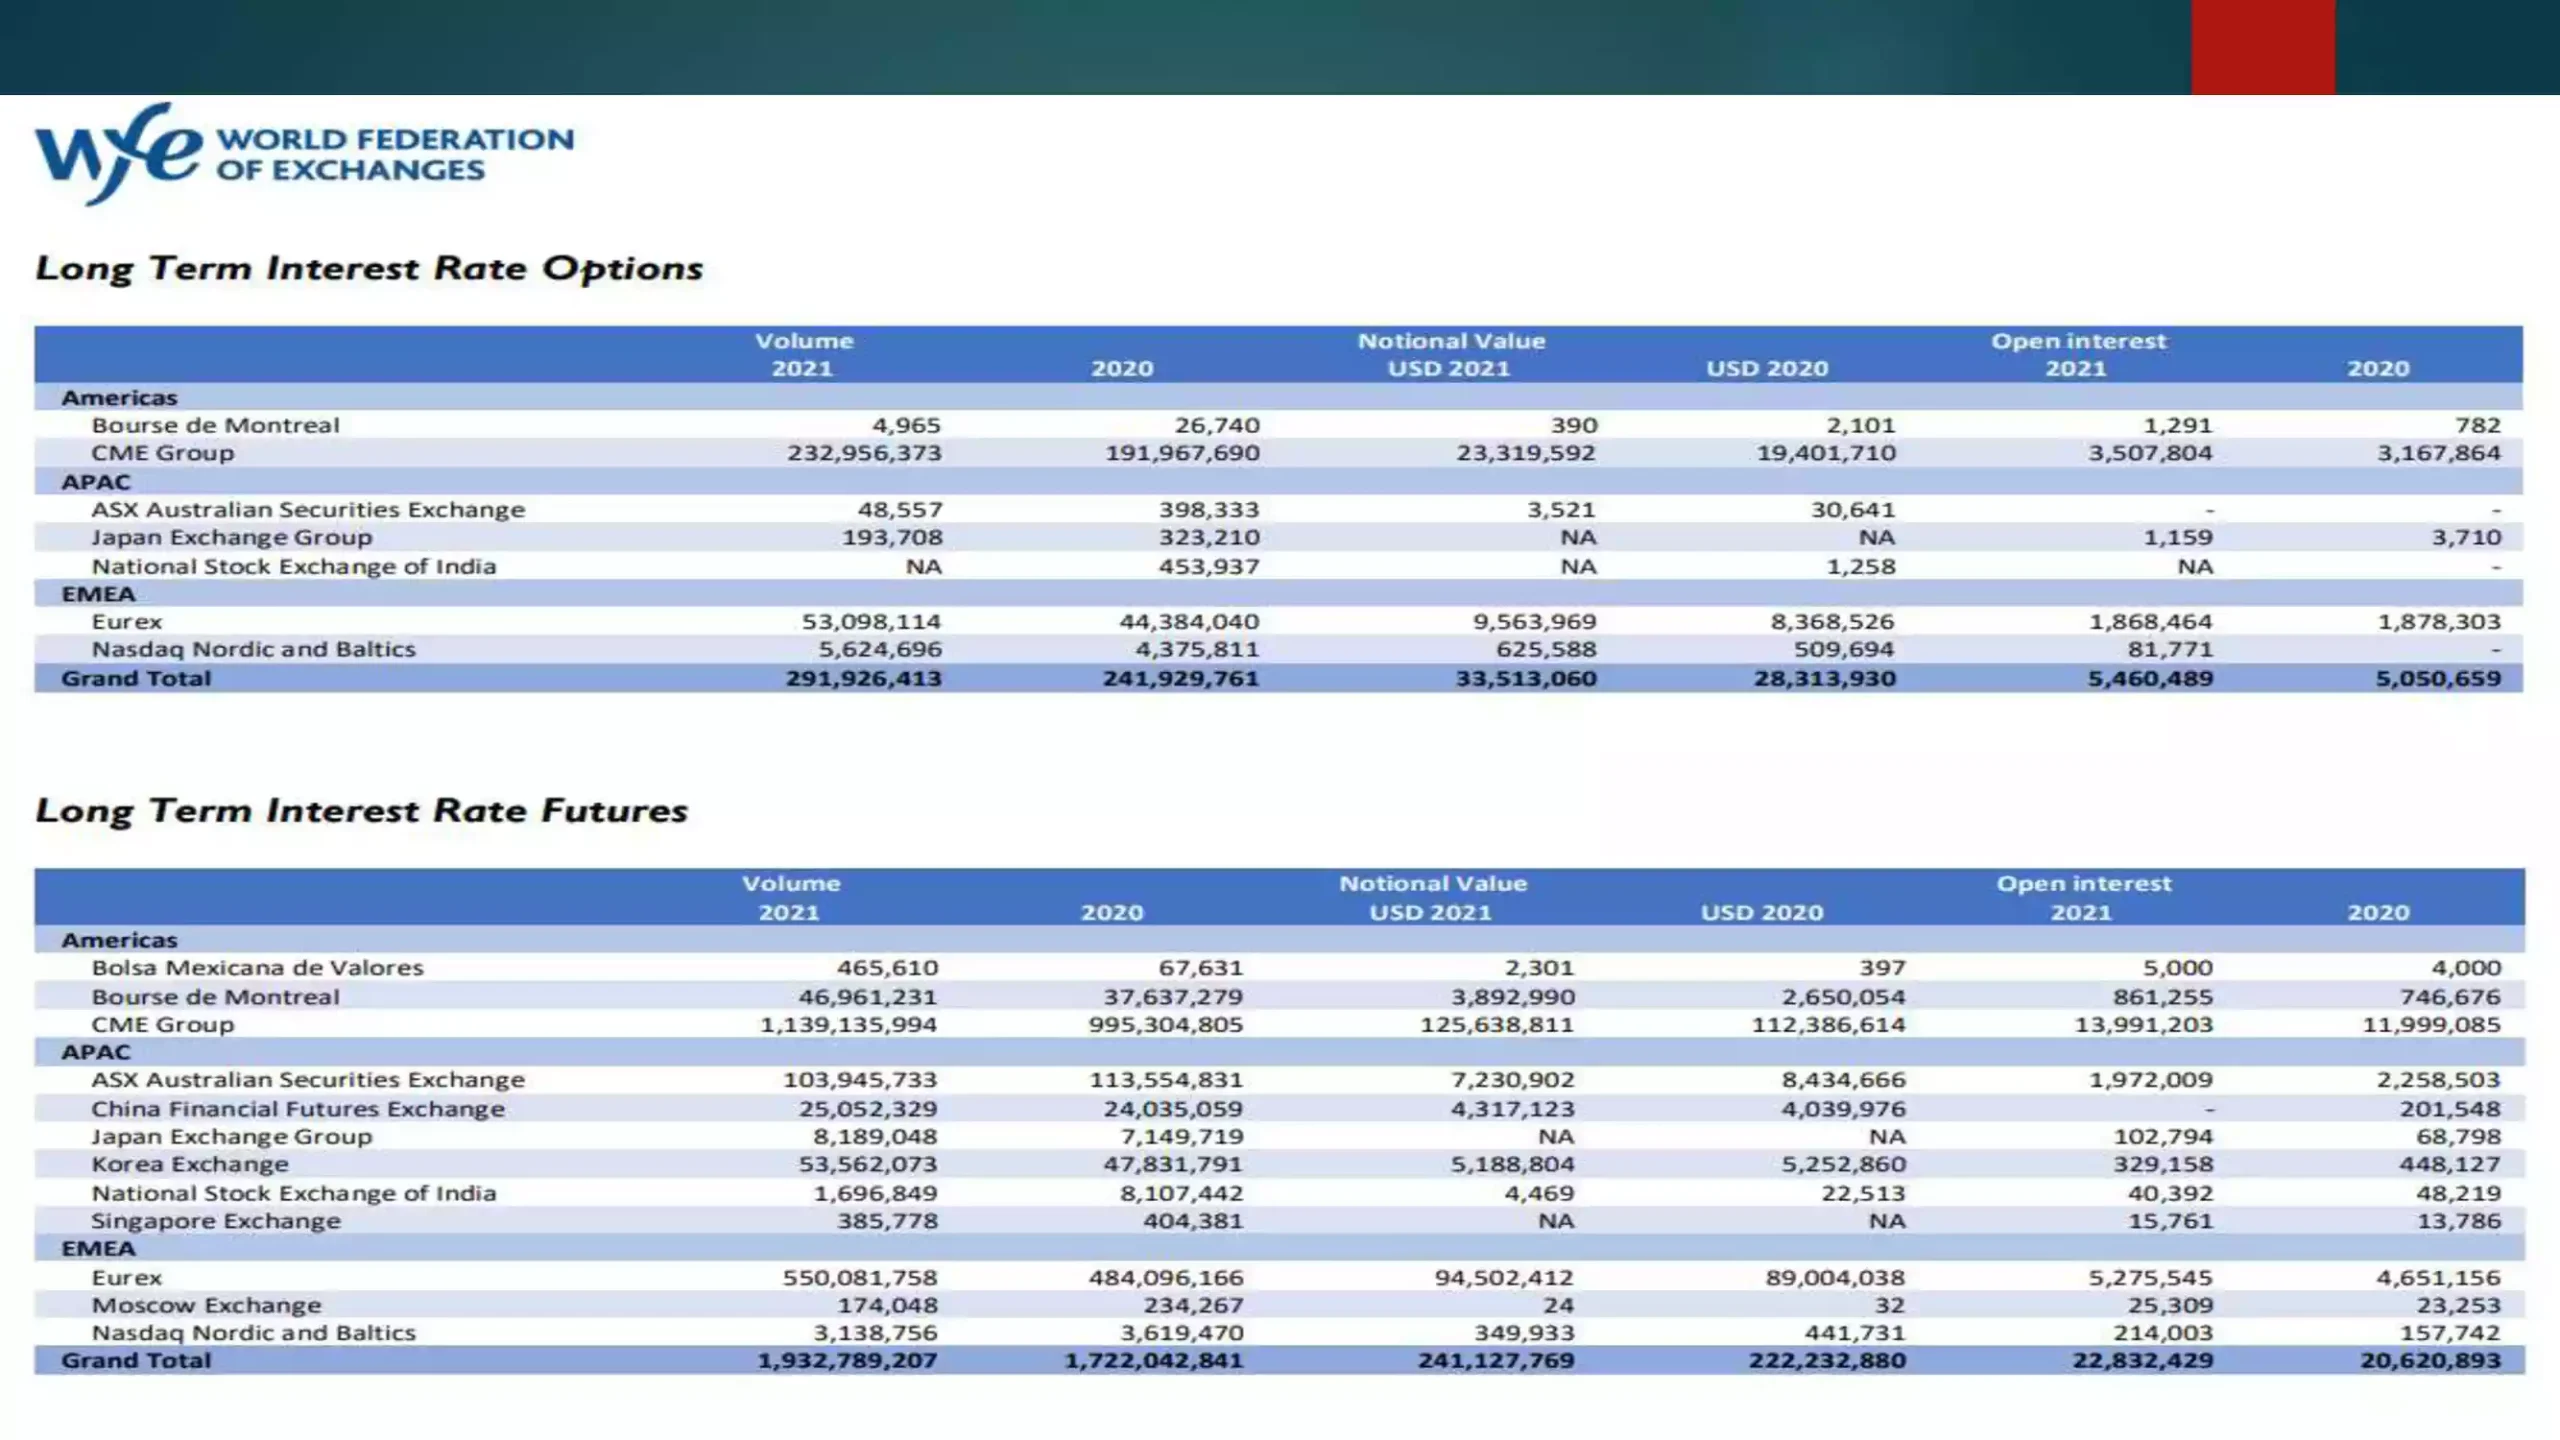
Task: Select Bourse de Montreal futures volume 46,961,231
Action: [868, 997]
